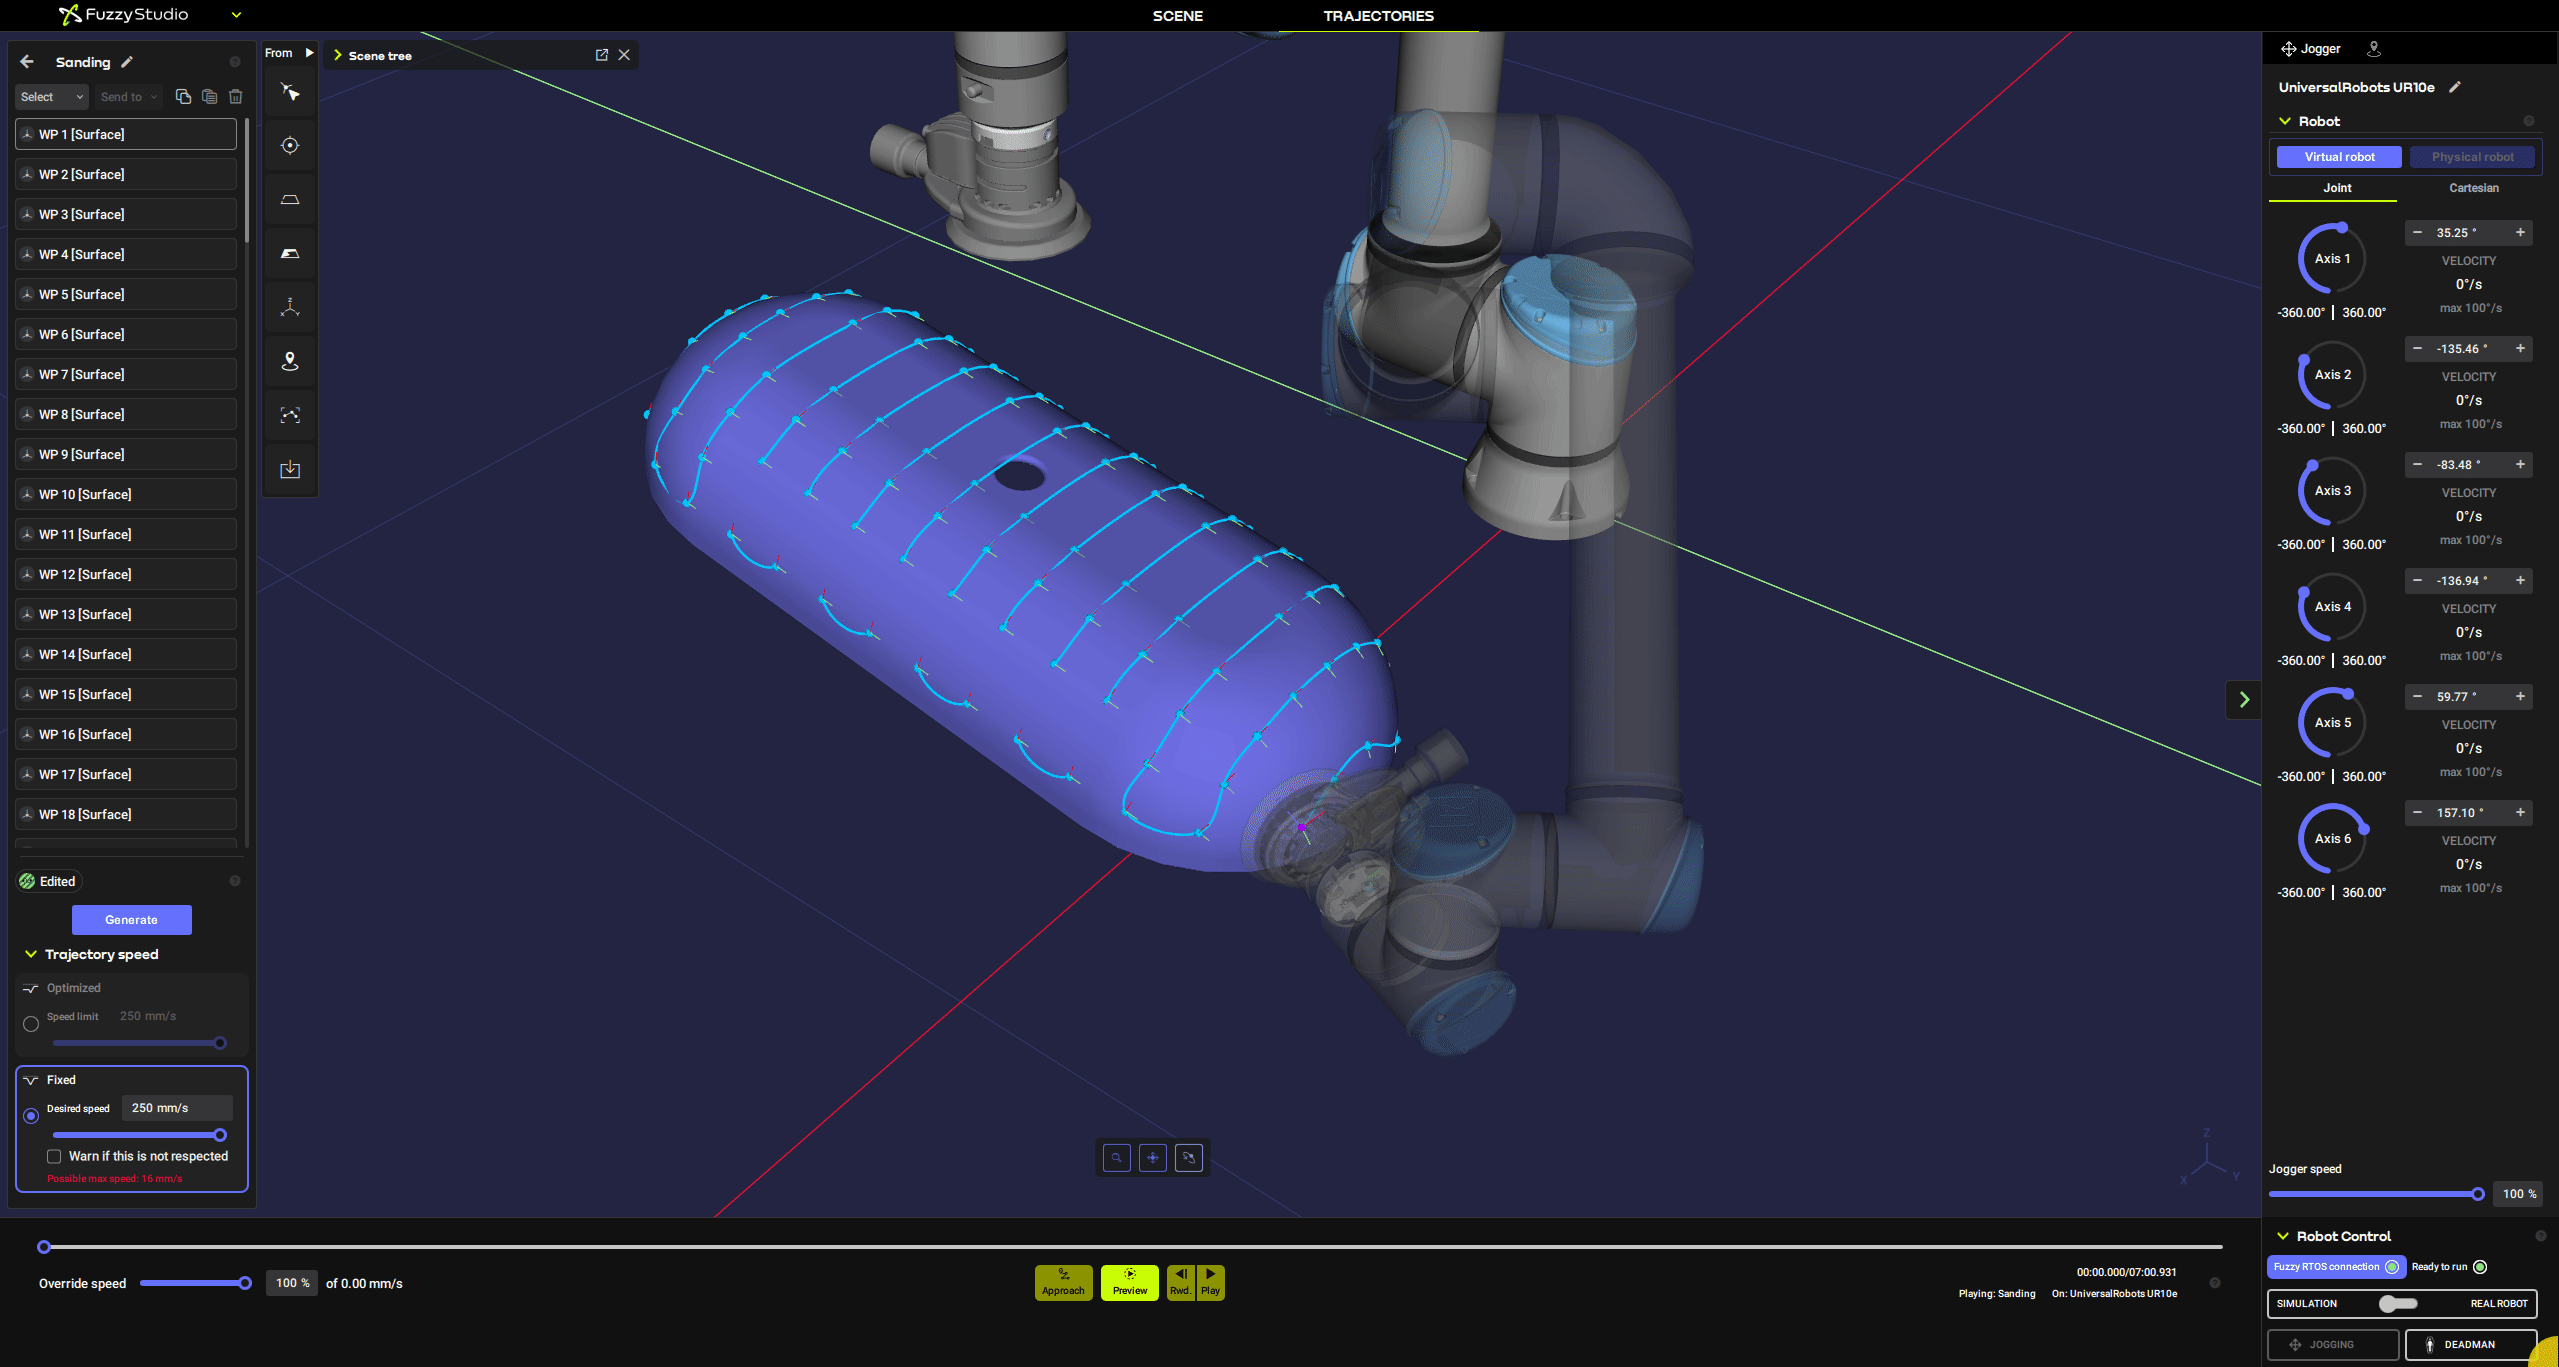The width and height of the screenshot is (2559, 1367).
Task: Open the Jogger panel tab
Action: click(x=2310, y=48)
